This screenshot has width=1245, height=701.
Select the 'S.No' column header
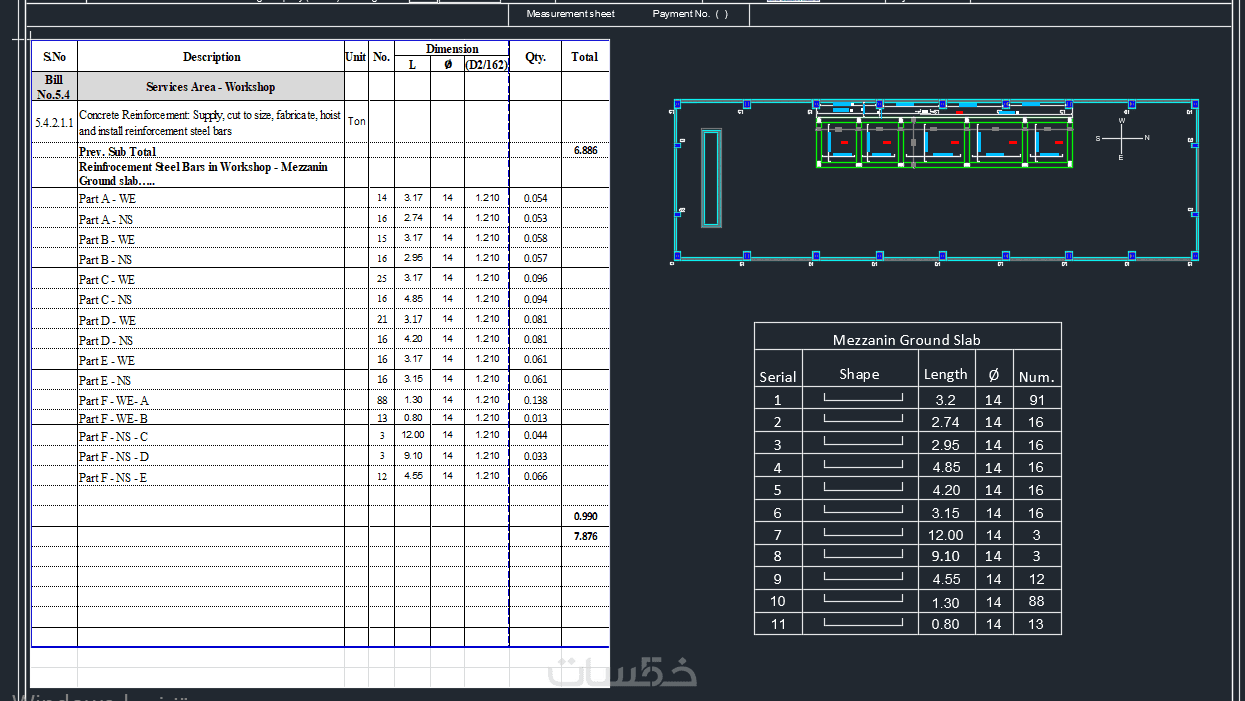pos(54,57)
